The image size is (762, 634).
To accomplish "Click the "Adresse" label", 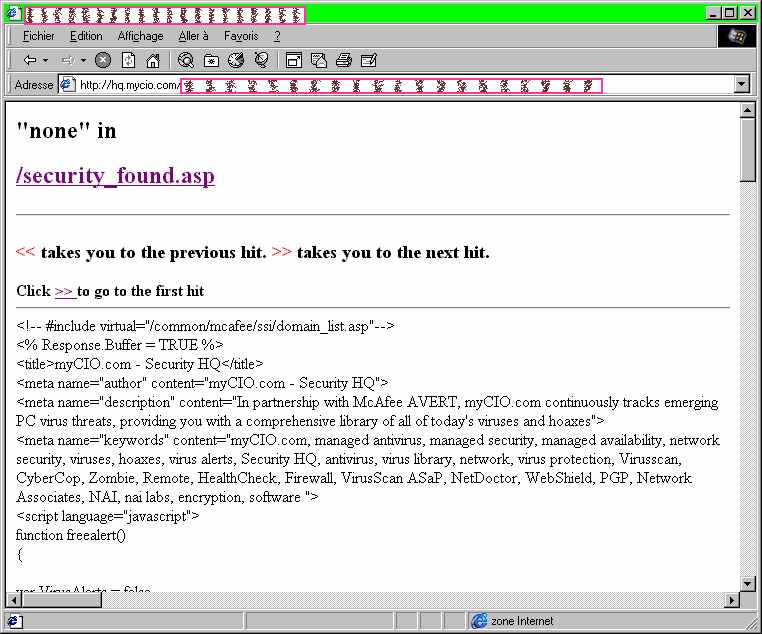I will pyautogui.click(x=34, y=85).
